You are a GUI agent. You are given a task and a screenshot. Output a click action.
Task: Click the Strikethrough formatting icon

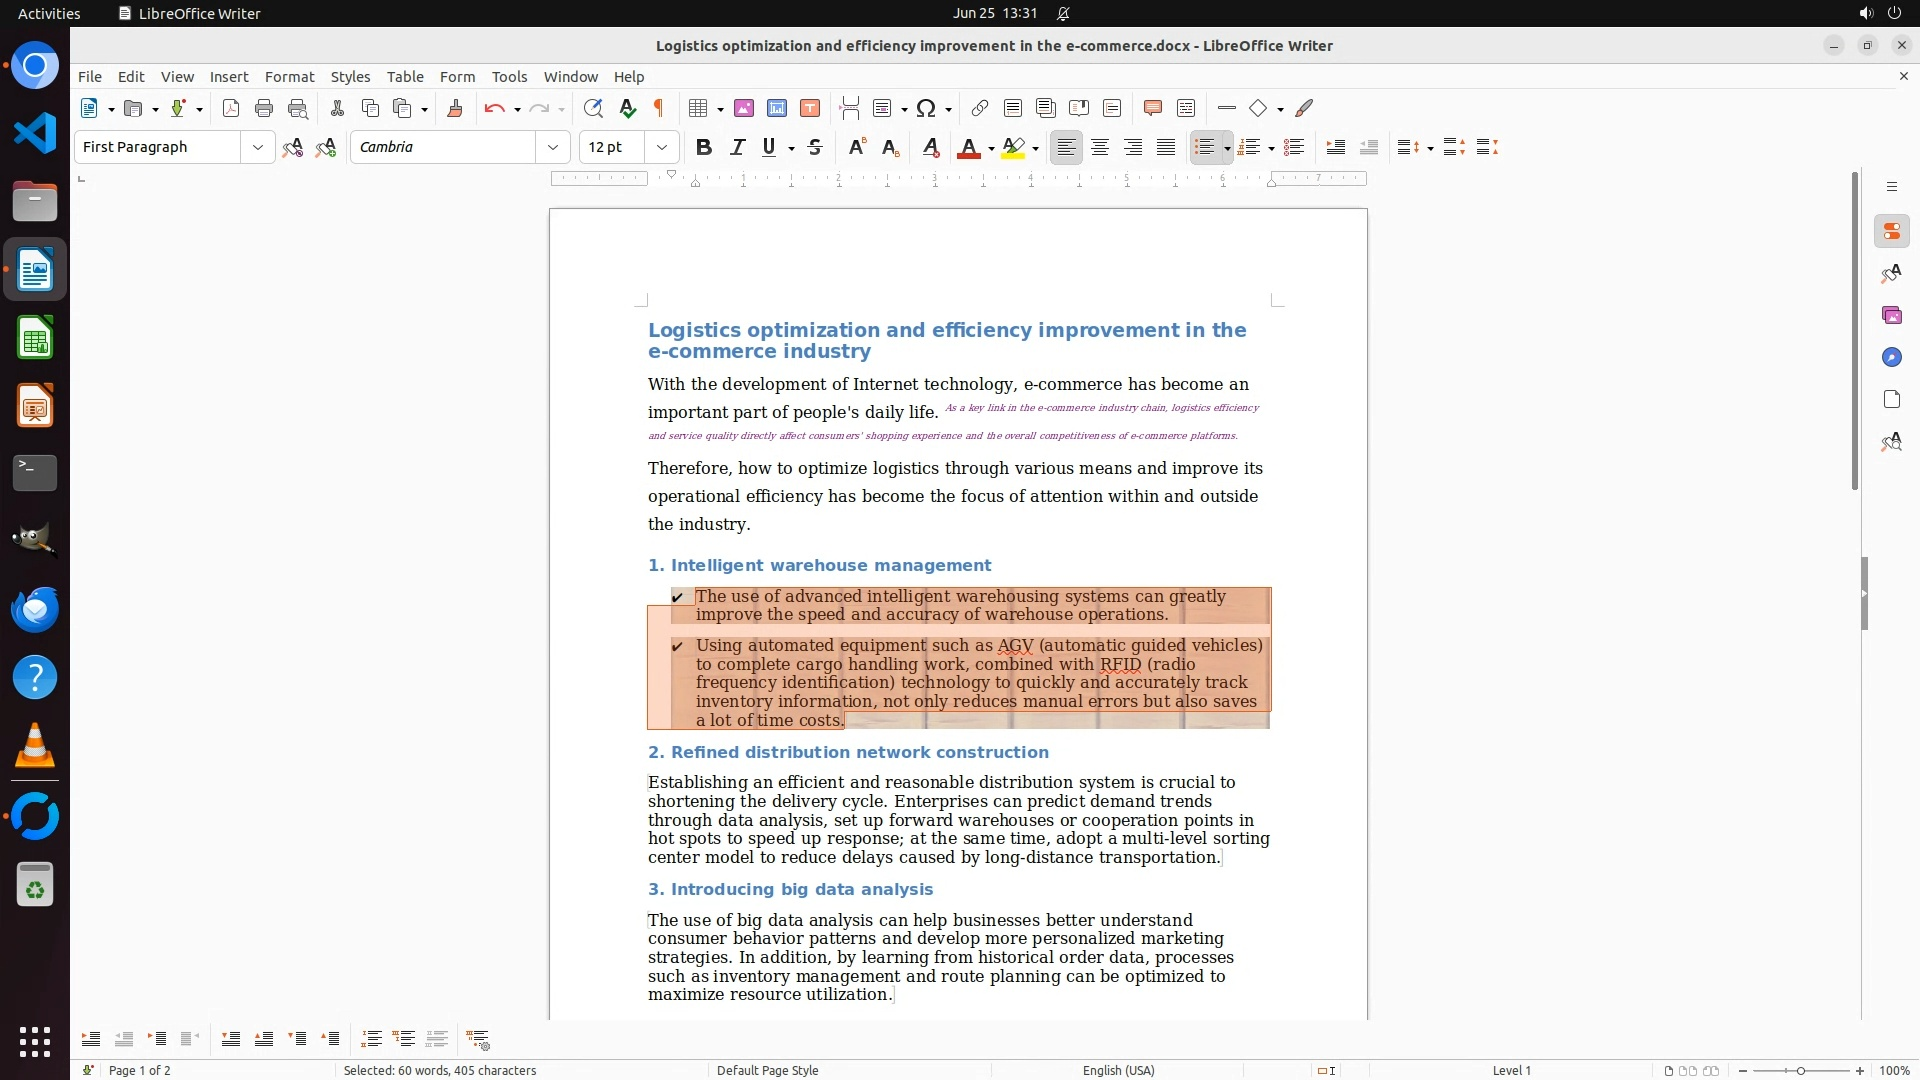click(x=815, y=147)
